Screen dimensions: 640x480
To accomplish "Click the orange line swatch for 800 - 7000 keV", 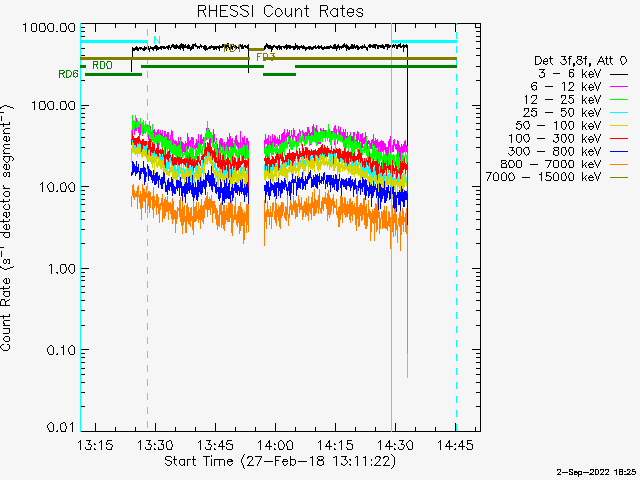I will 619,164.
